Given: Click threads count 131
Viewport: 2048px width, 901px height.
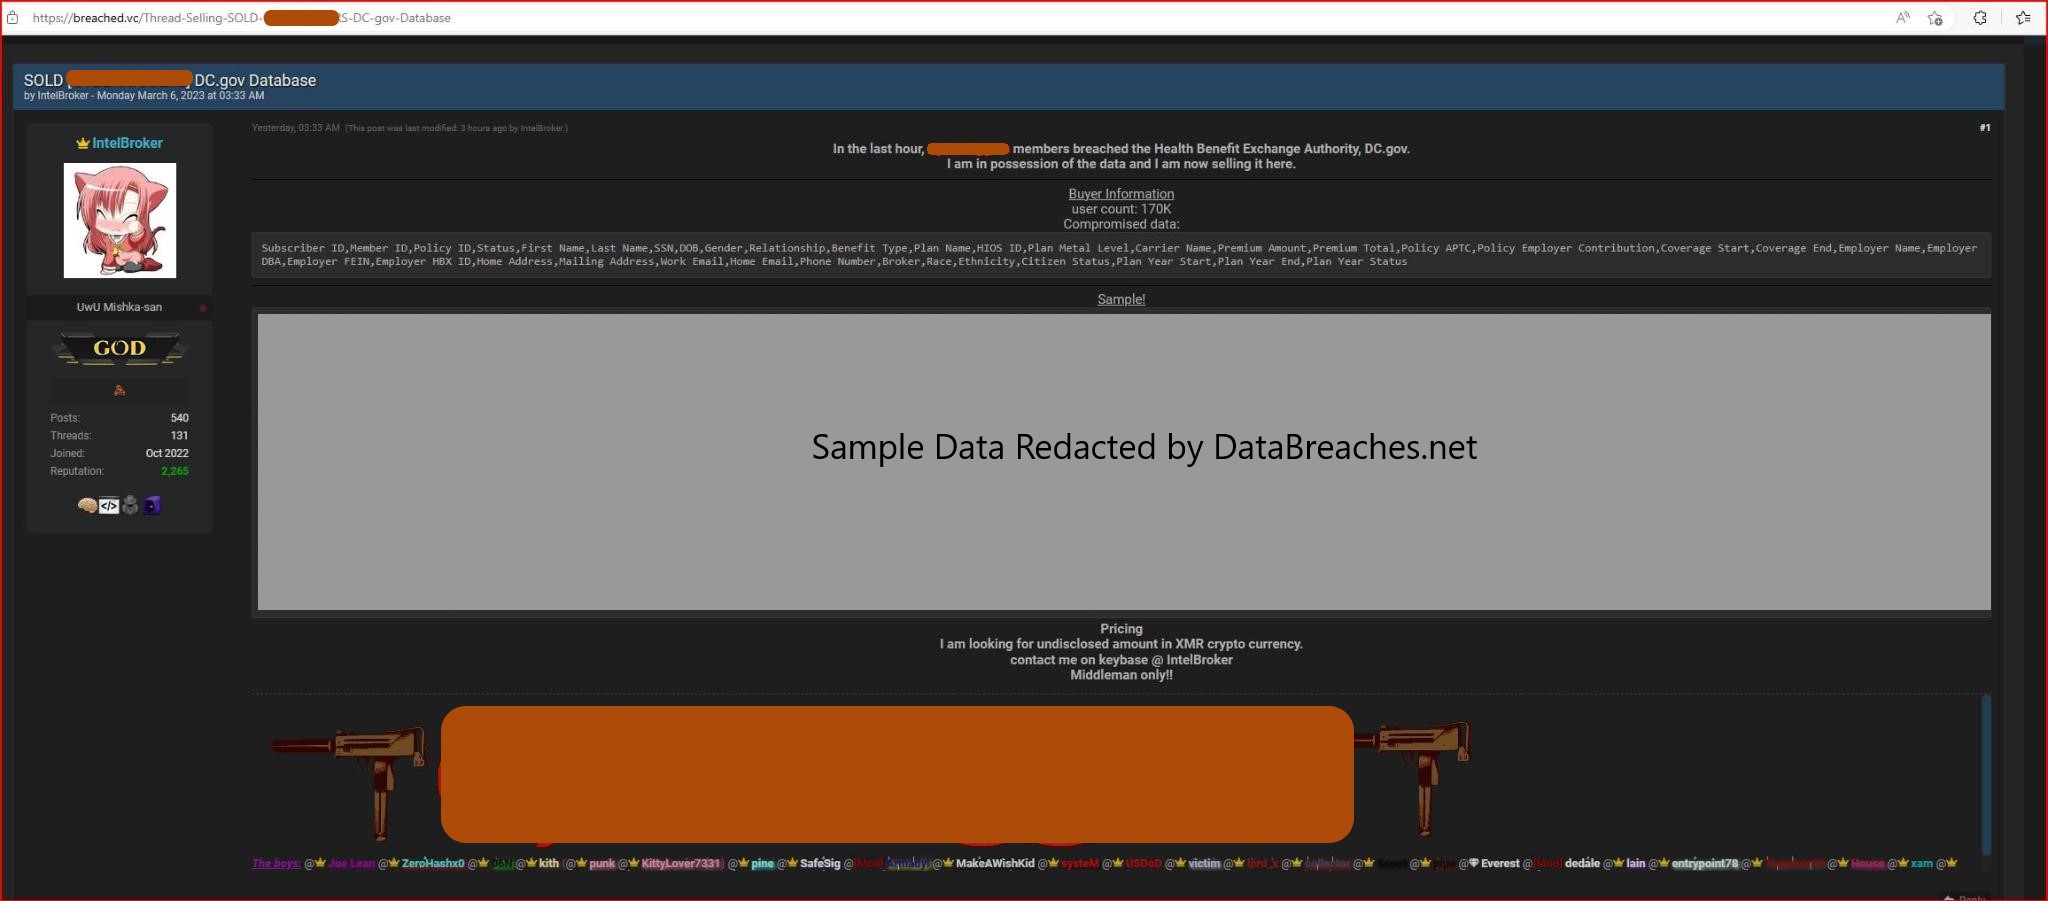Looking at the screenshot, I should click(180, 436).
